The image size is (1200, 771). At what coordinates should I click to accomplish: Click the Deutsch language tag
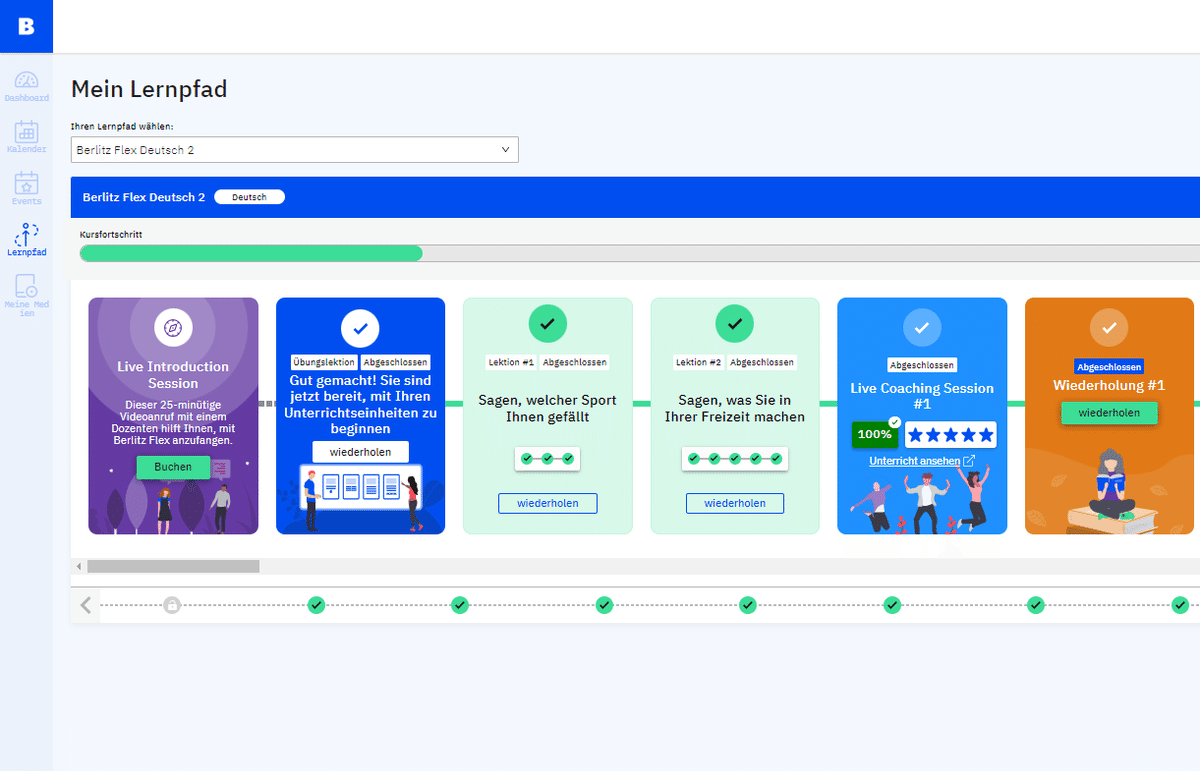coord(249,197)
